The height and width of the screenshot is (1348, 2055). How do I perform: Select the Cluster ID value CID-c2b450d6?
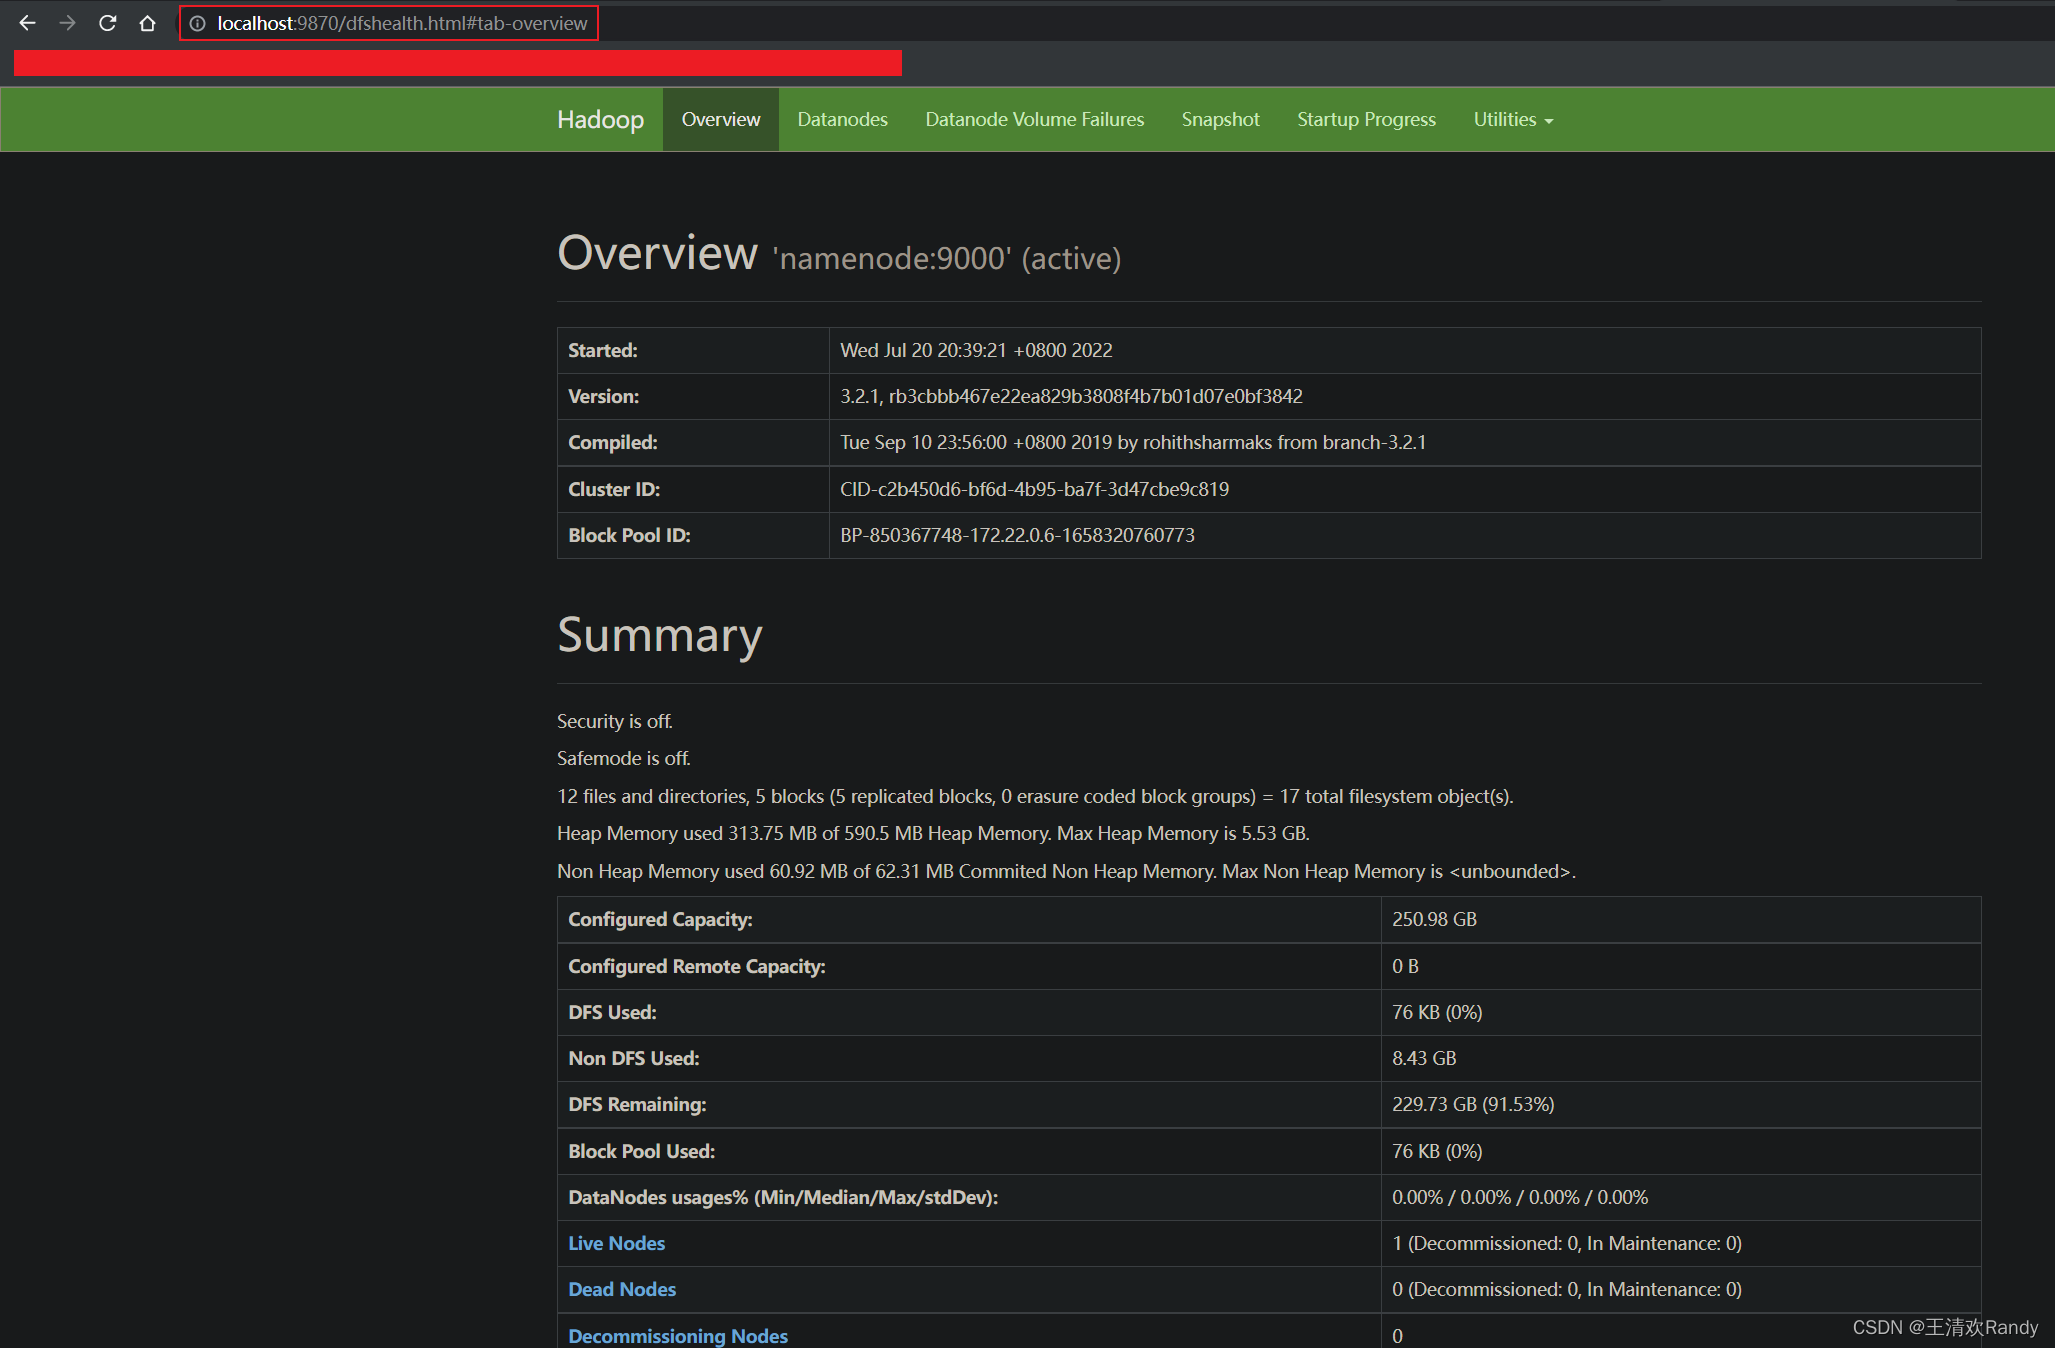tap(1034, 489)
